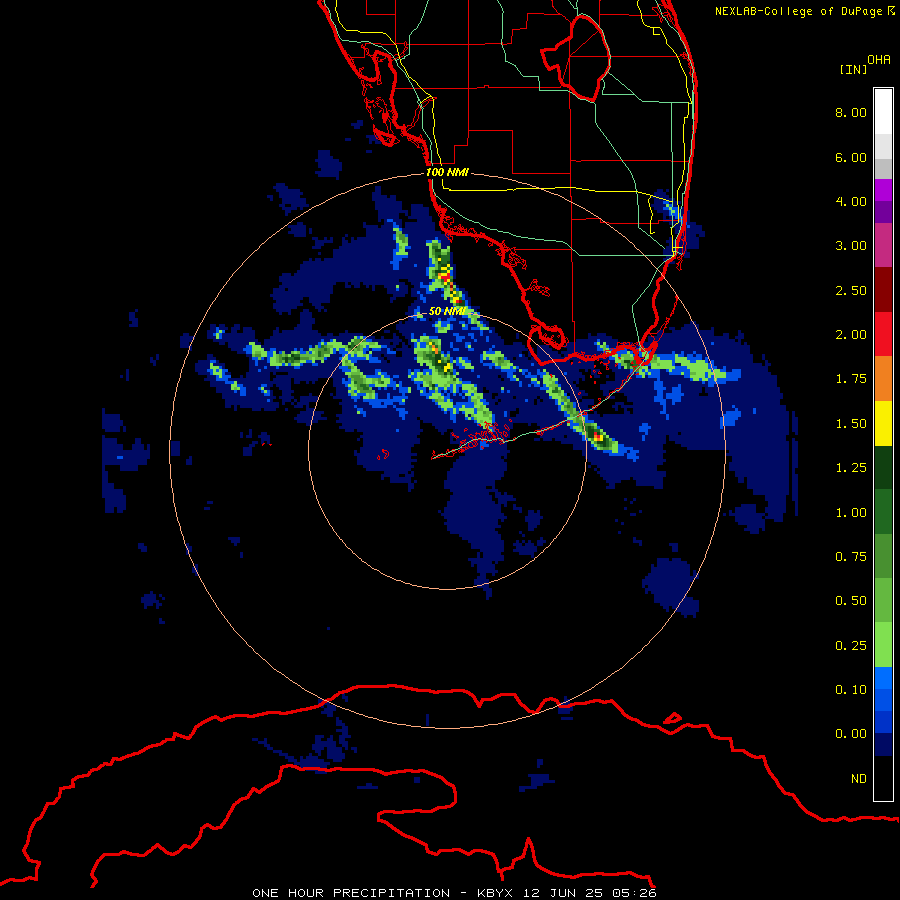The width and height of the screenshot is (900, 900).
Task: Select the magenta swatch beside 4.00
Action: (883, 190)
